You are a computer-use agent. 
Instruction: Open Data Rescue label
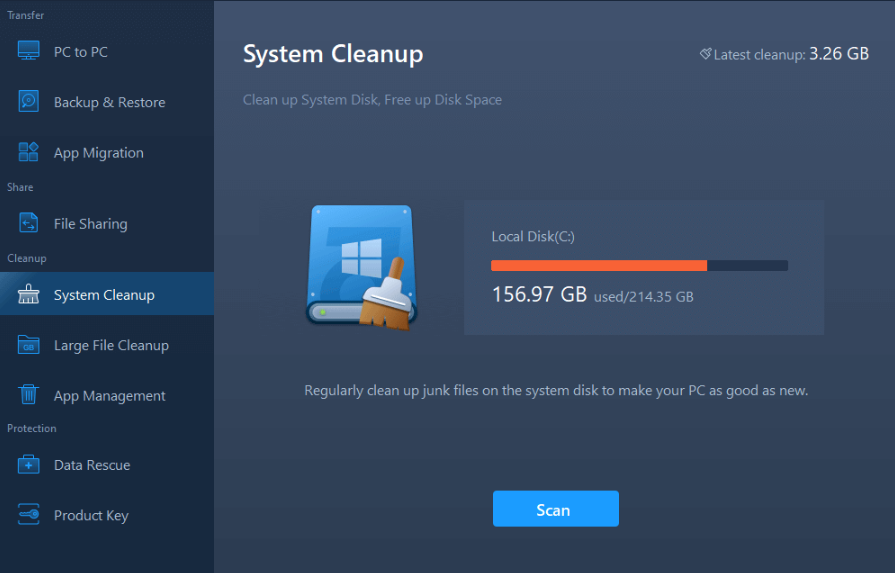pyautogui.click(x=92, y=465)
